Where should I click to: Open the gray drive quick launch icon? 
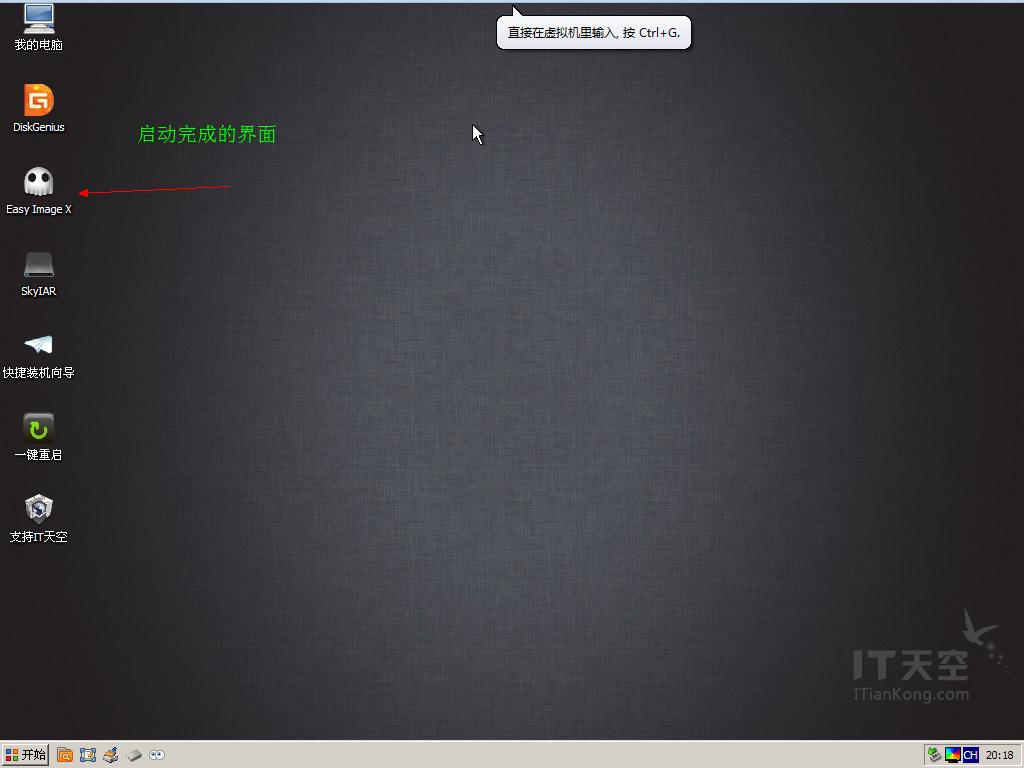(134, 755)
